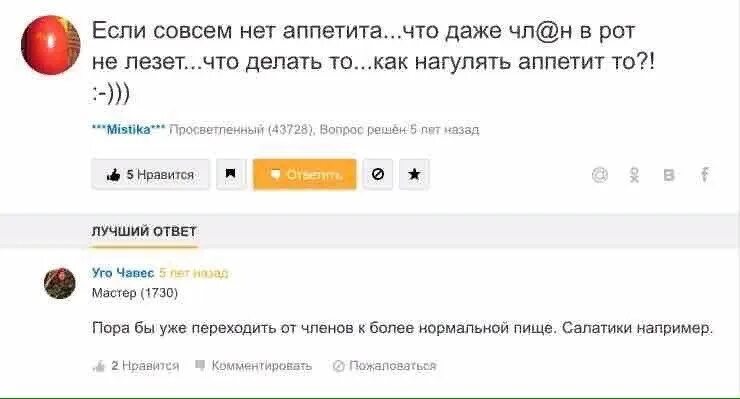
Task: Click the answer text about Салатики
Action: click(x=402, y=328)
